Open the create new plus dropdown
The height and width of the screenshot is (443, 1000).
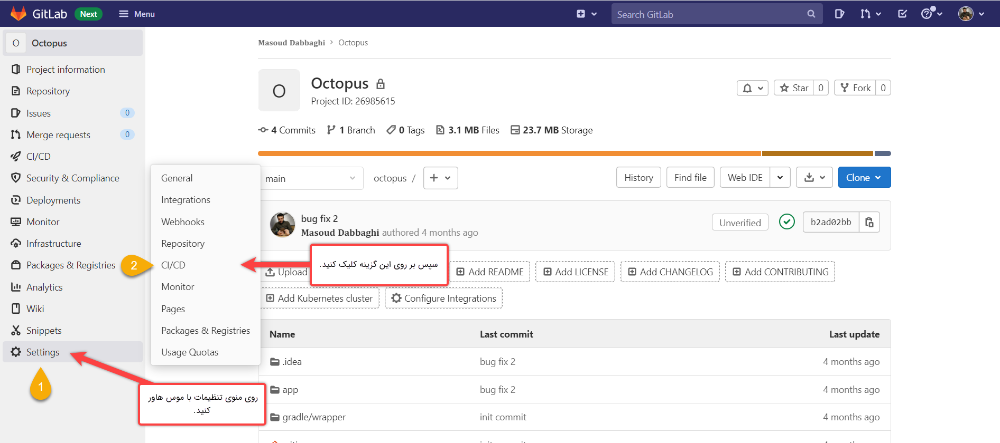coord(586,14)
